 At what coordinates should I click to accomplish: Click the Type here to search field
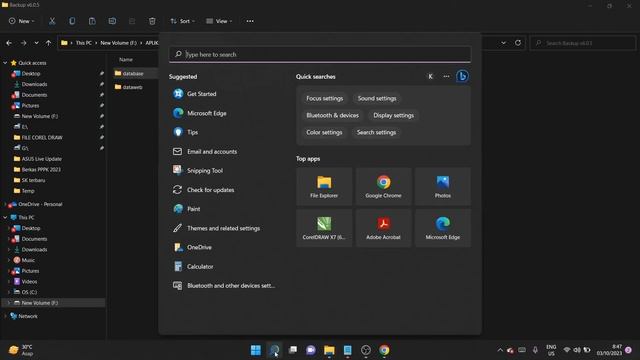[320, 54]
